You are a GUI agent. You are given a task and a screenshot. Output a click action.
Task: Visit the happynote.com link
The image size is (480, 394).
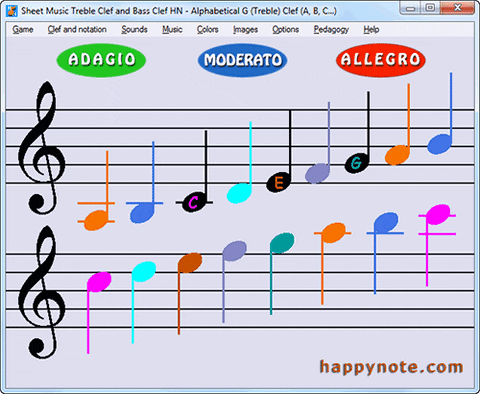pyautogui.click(x=391, y=367)
